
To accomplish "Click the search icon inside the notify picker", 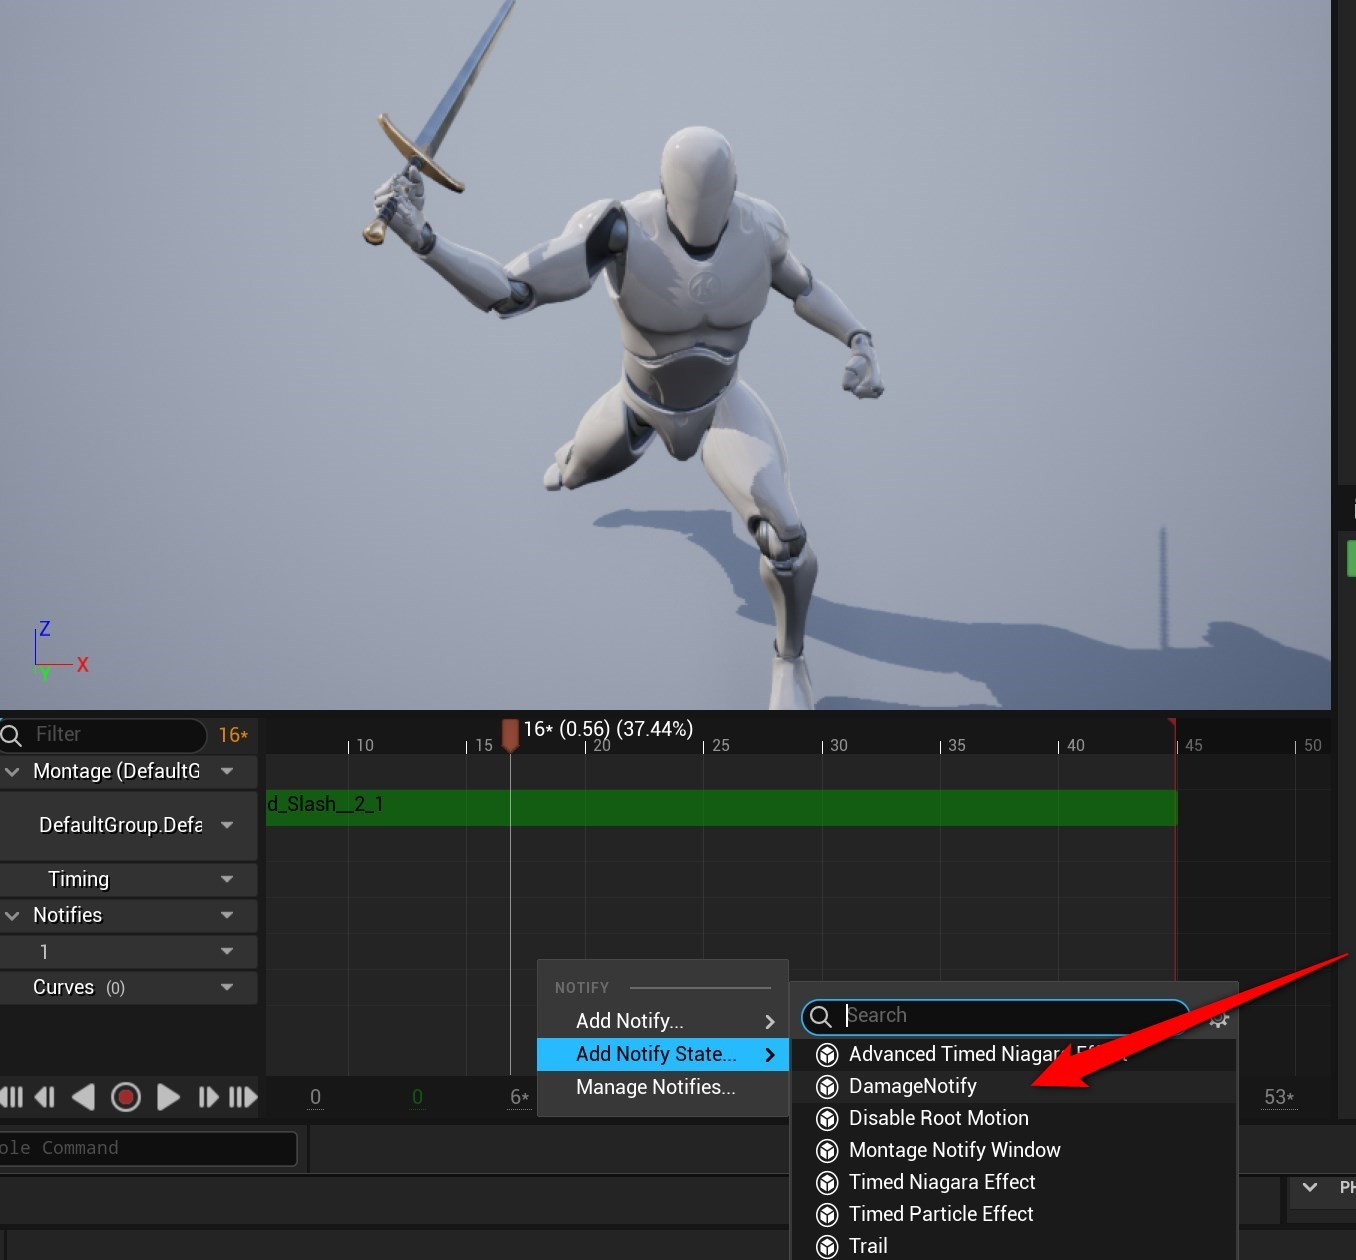I will tap(822, 1016).
